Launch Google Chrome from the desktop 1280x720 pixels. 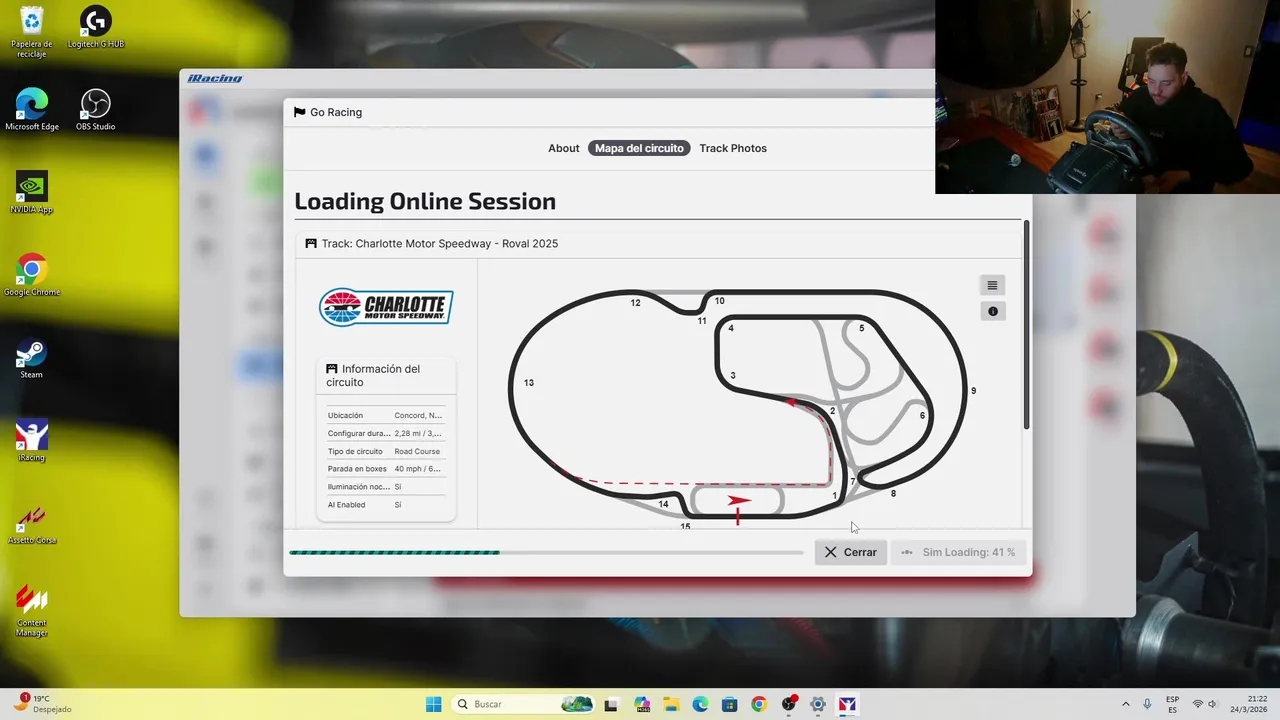point(32,275)
